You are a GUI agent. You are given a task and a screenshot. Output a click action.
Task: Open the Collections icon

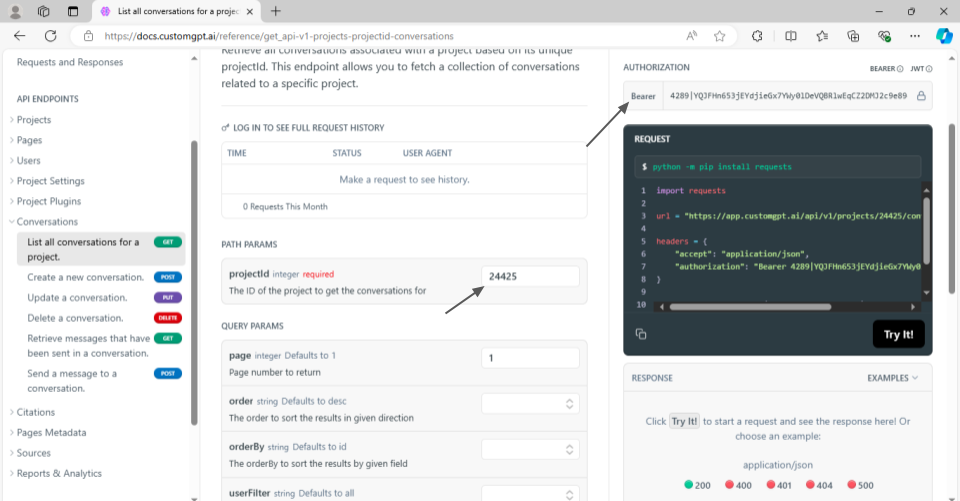(853, 36)
